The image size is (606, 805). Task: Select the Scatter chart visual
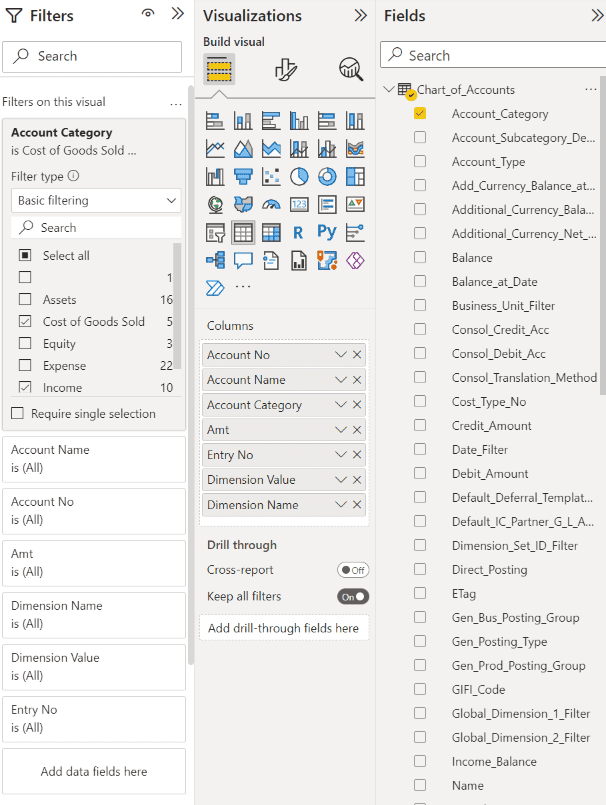(x=271, y=177)
